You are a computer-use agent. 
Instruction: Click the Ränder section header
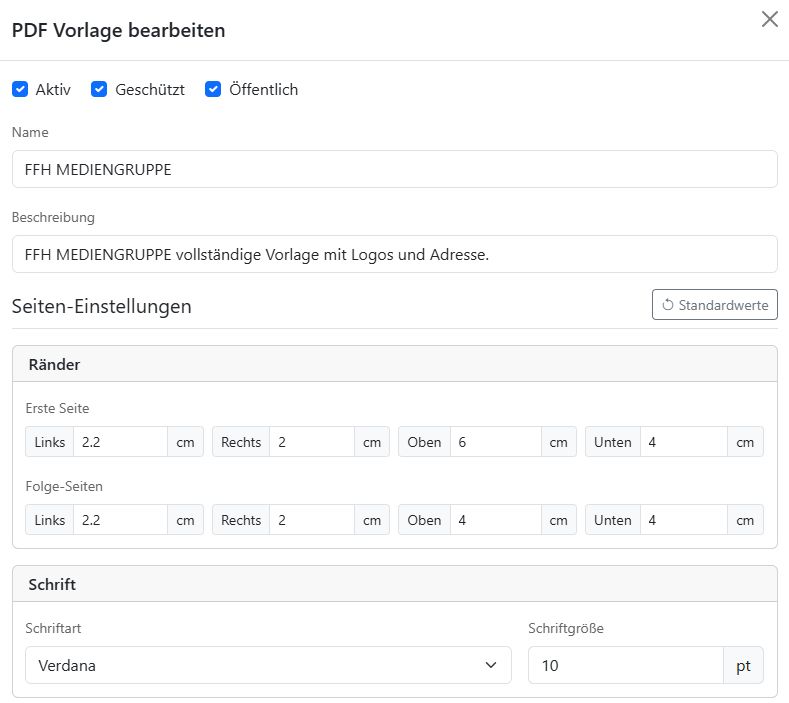[394, 364]
